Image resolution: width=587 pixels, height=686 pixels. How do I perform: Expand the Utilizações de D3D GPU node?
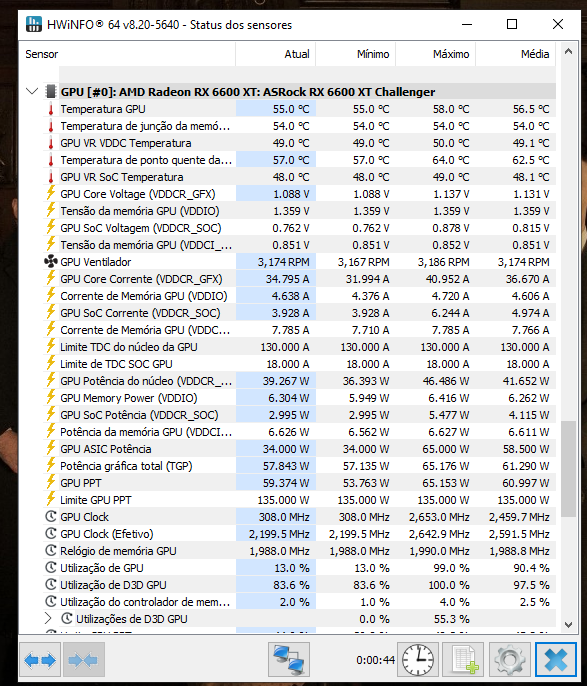48,619
